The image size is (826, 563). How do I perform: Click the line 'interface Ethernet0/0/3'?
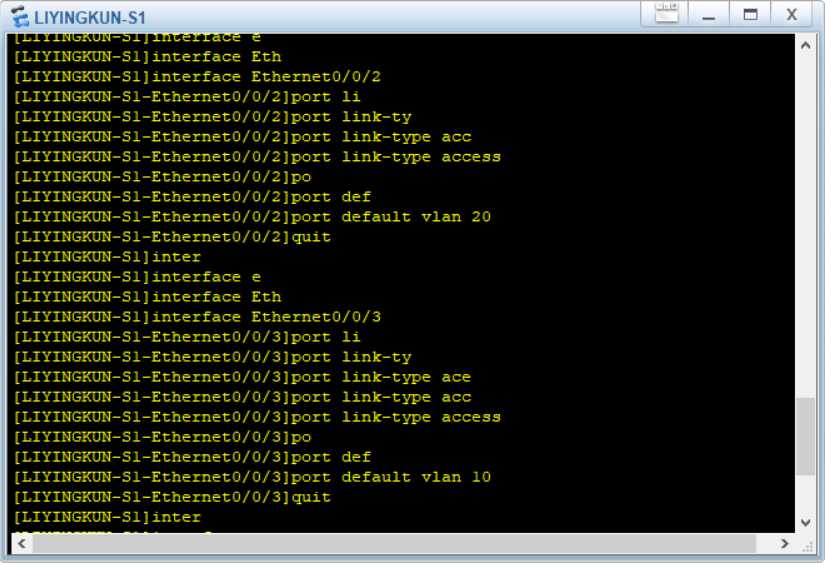(x=197, y=317)
